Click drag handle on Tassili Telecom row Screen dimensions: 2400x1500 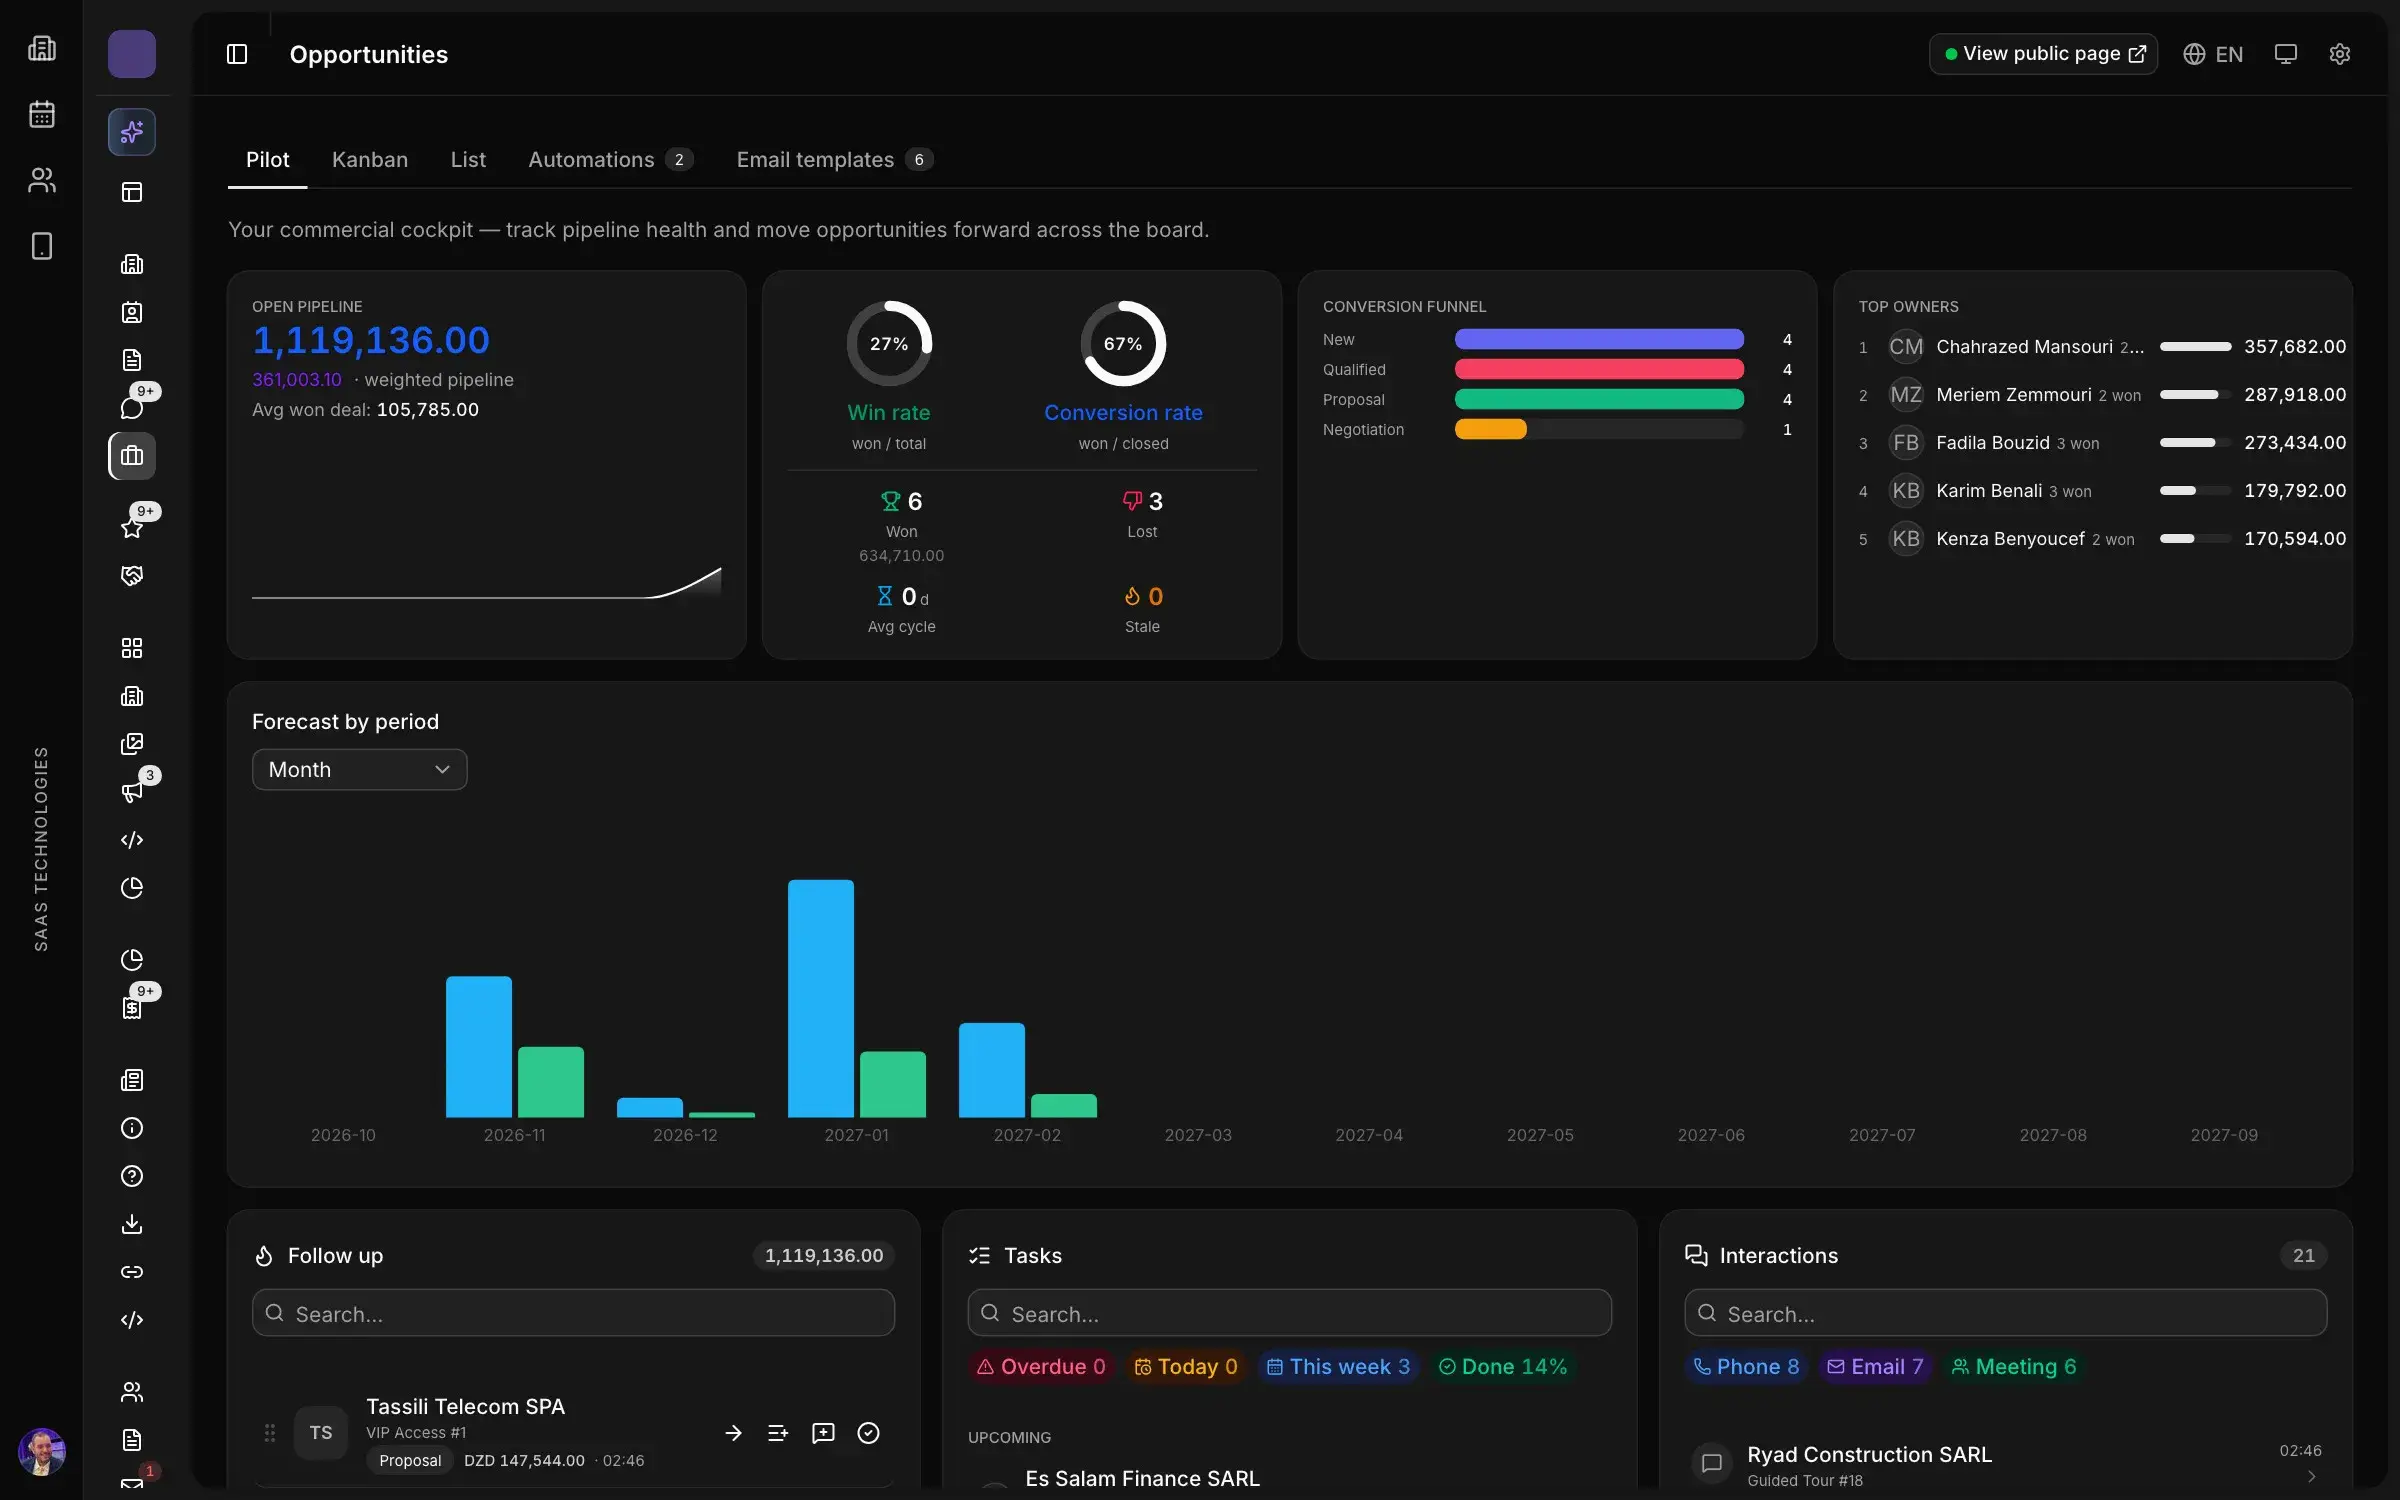click(x=269, y=1433)
